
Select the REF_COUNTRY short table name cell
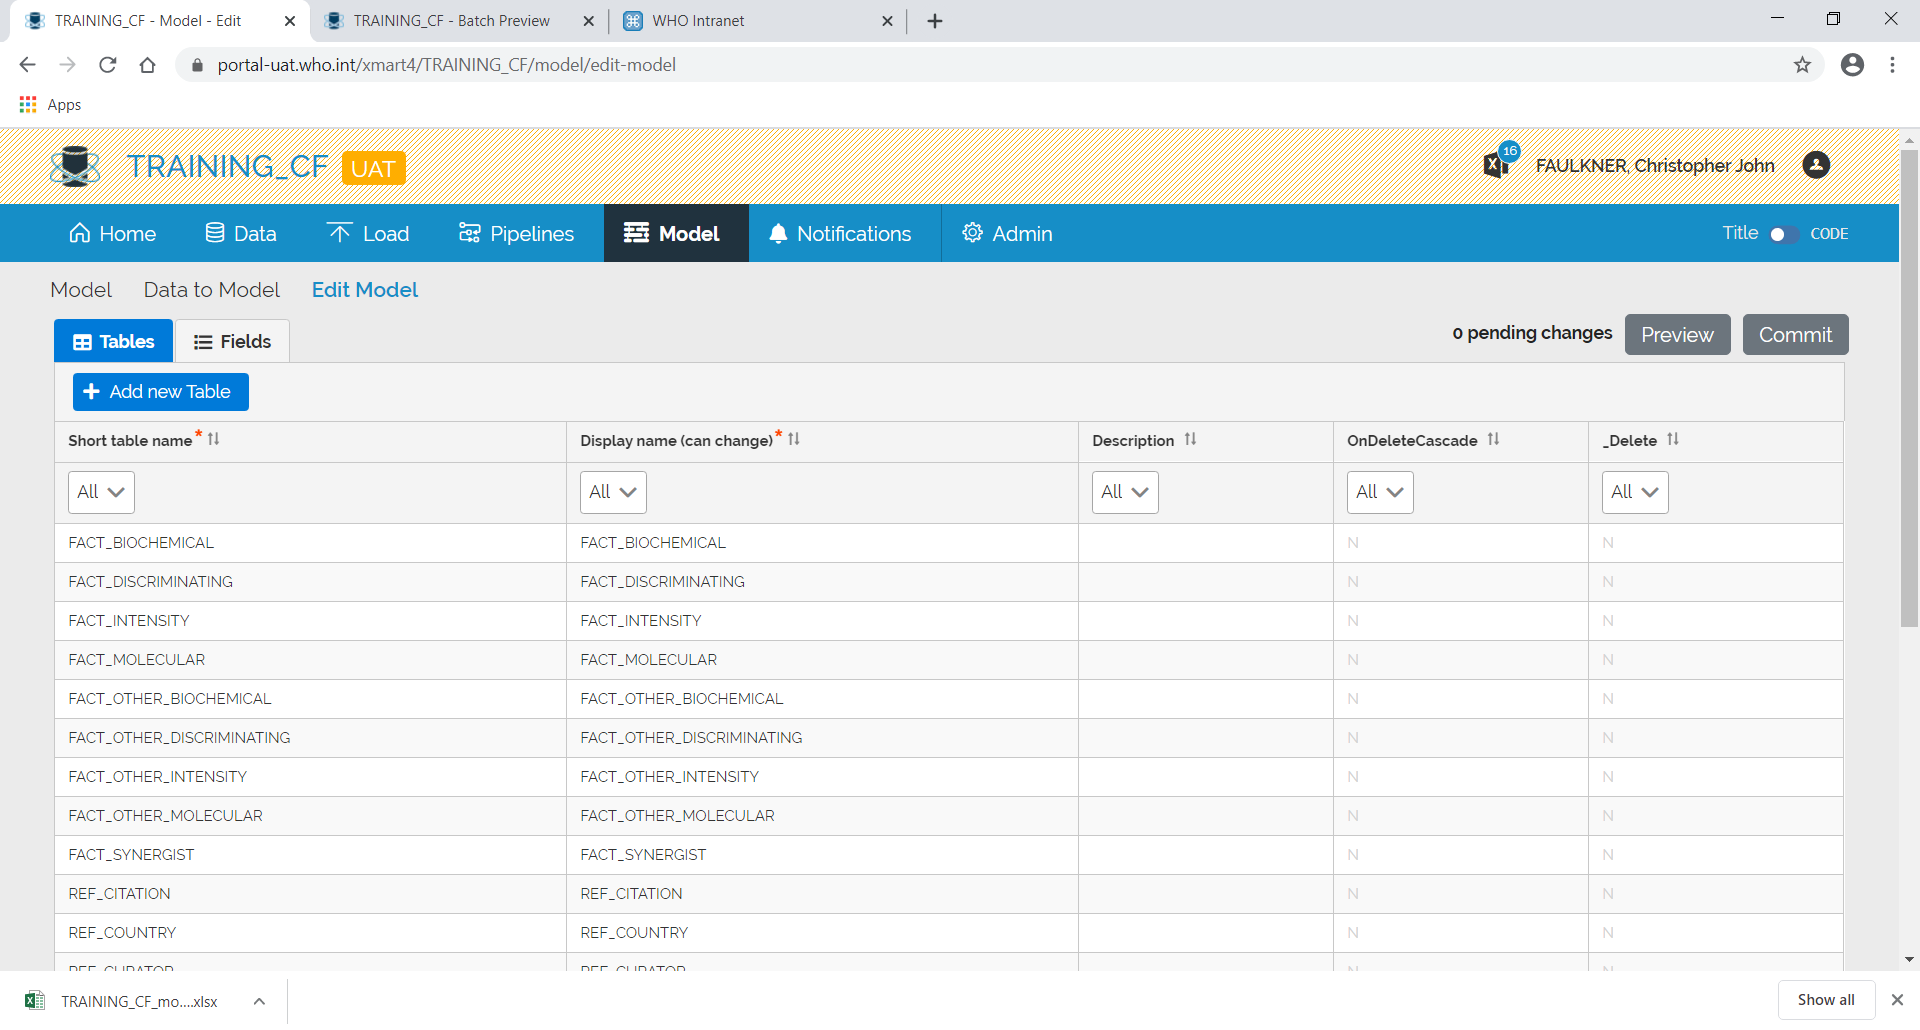tap(310, 933)
